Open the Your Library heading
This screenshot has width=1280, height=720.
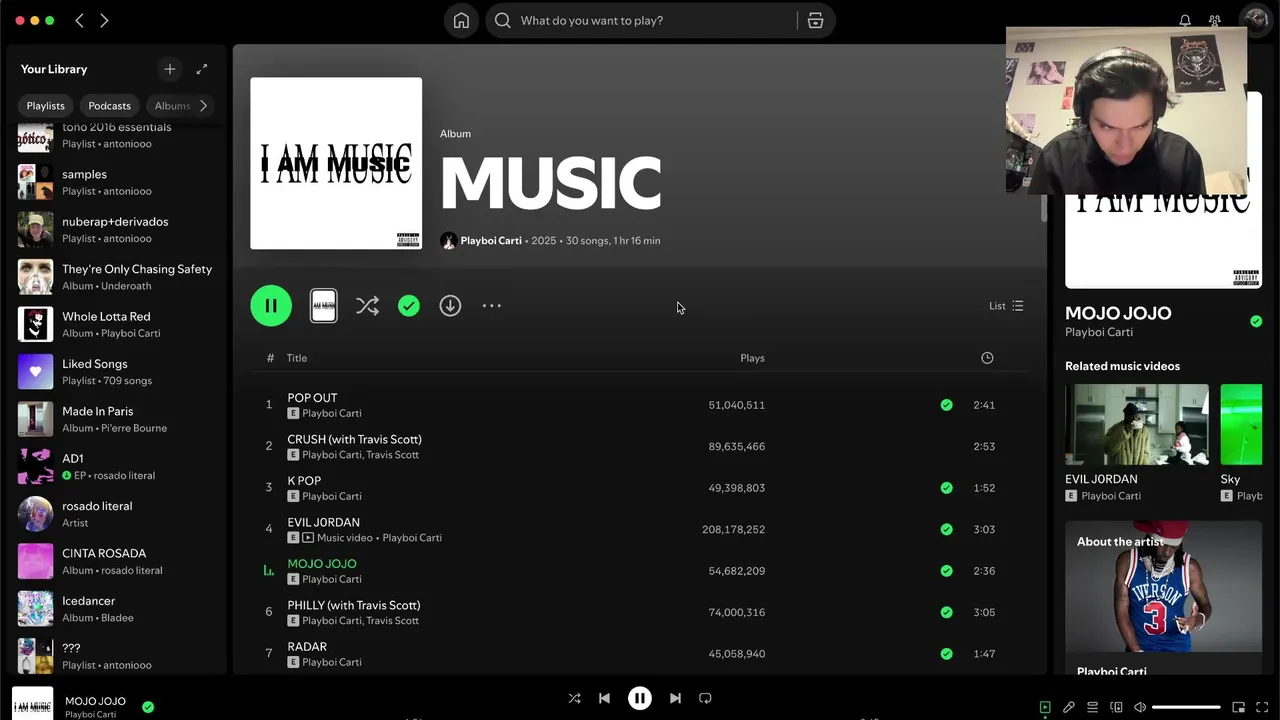click(54, 69)
